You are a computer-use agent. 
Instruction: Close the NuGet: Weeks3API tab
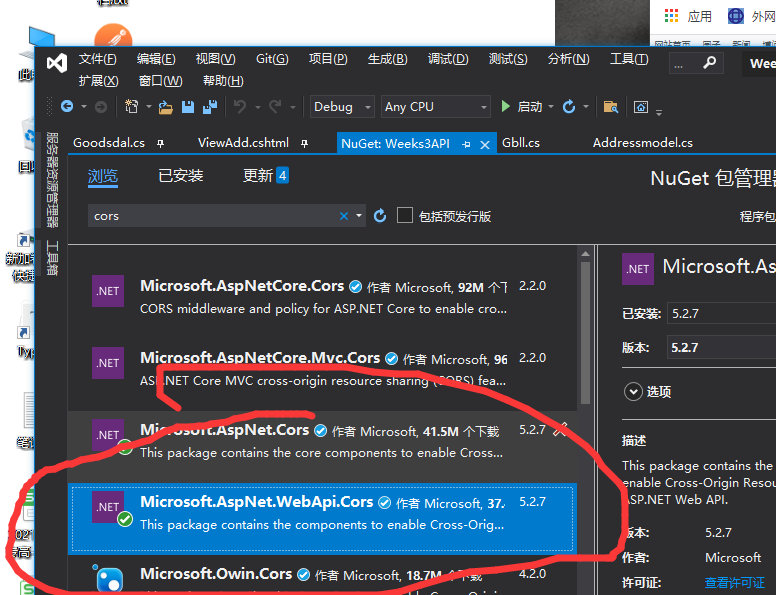(x=485, y=145)
